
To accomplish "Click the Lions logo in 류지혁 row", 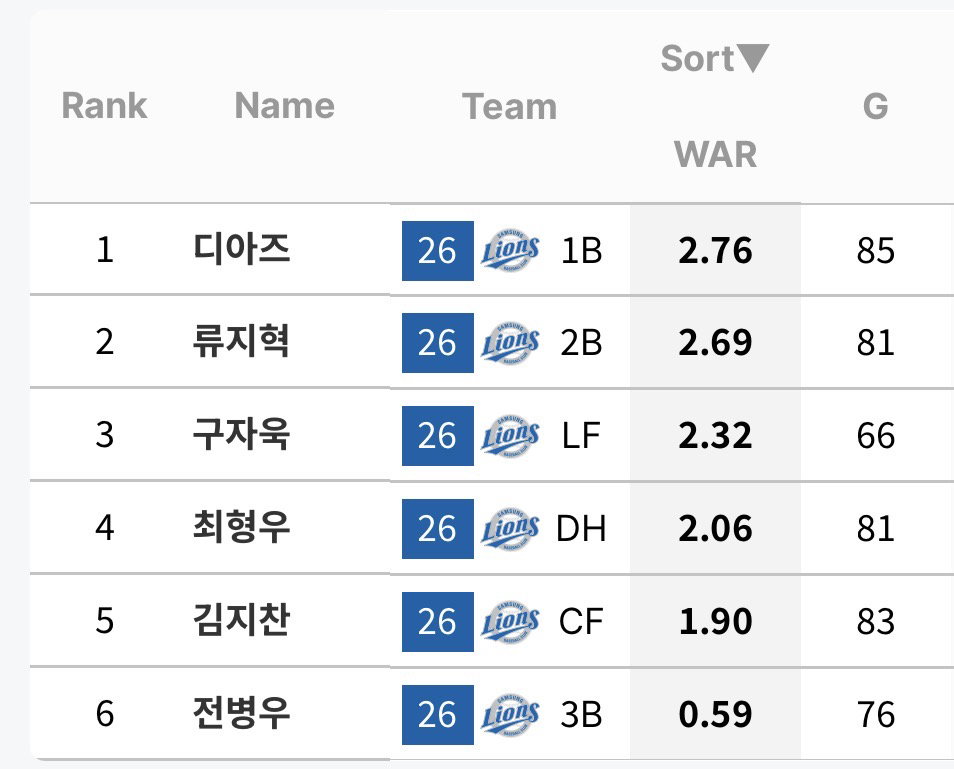I will (510, 343).
